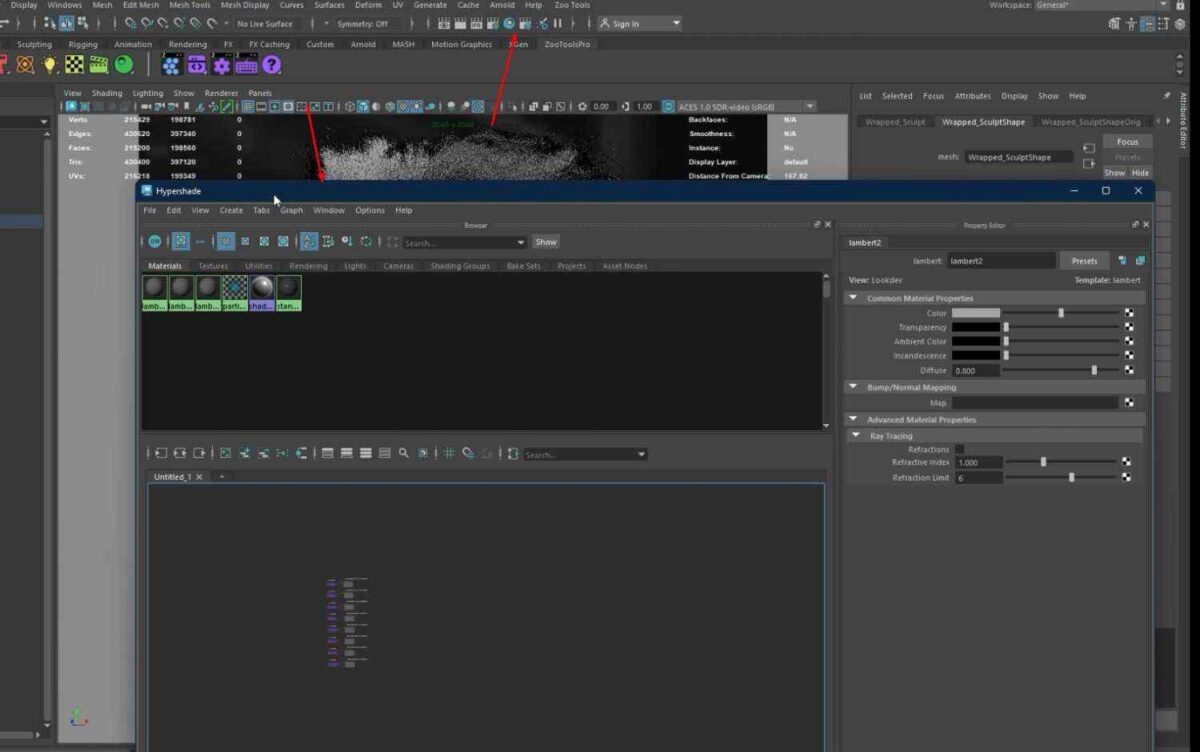
Task: Select the input and output connections graph icon
Action: click(180, 453)
